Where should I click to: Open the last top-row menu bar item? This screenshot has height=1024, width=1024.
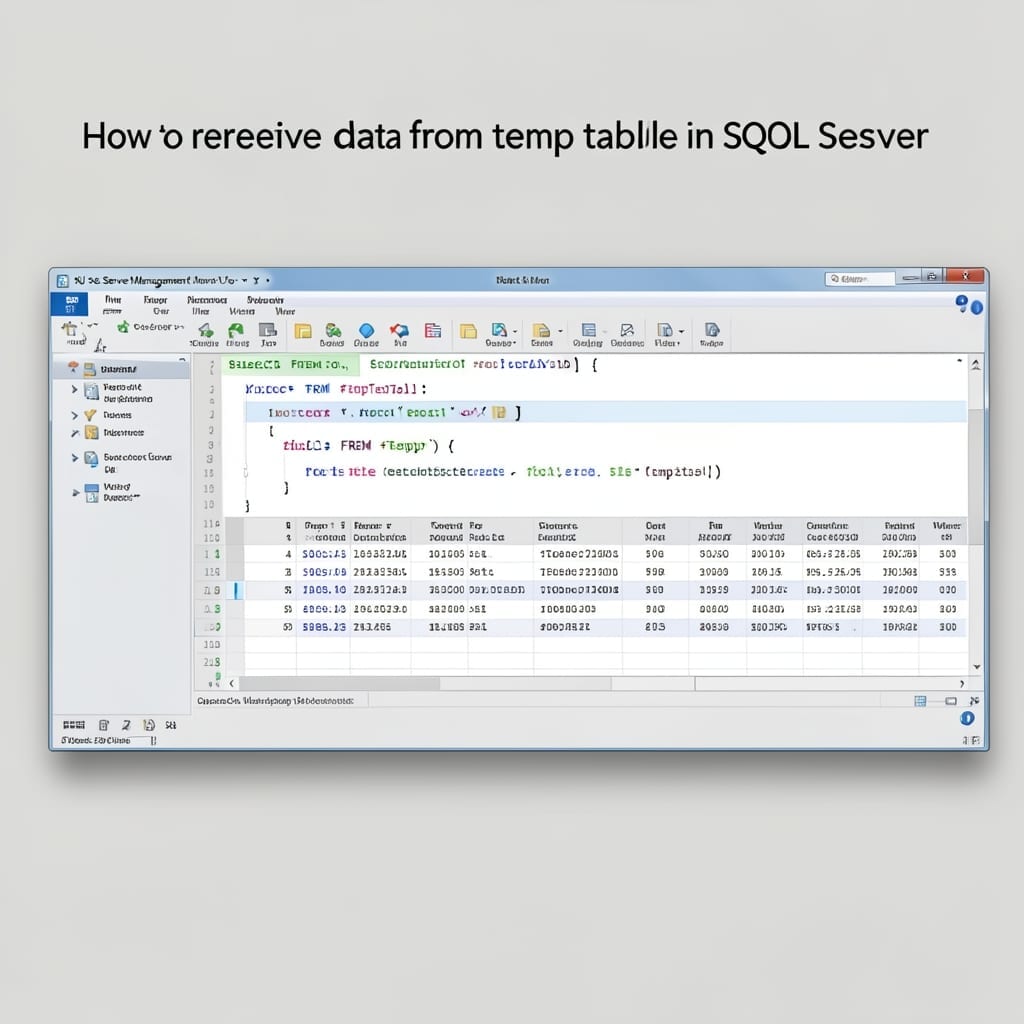point(265,300)
